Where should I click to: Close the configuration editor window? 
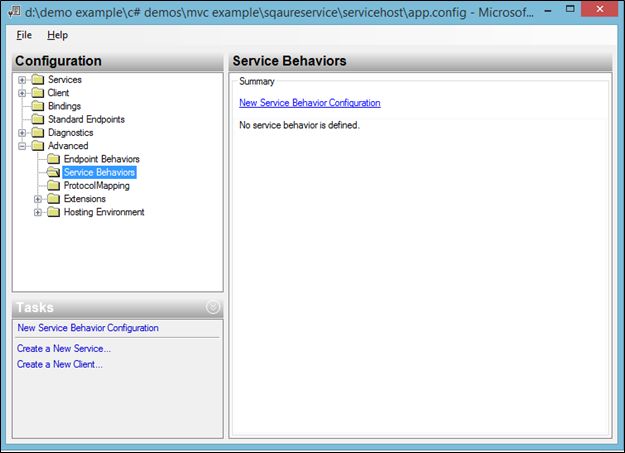pyautogui.click(x=599, y=9)
